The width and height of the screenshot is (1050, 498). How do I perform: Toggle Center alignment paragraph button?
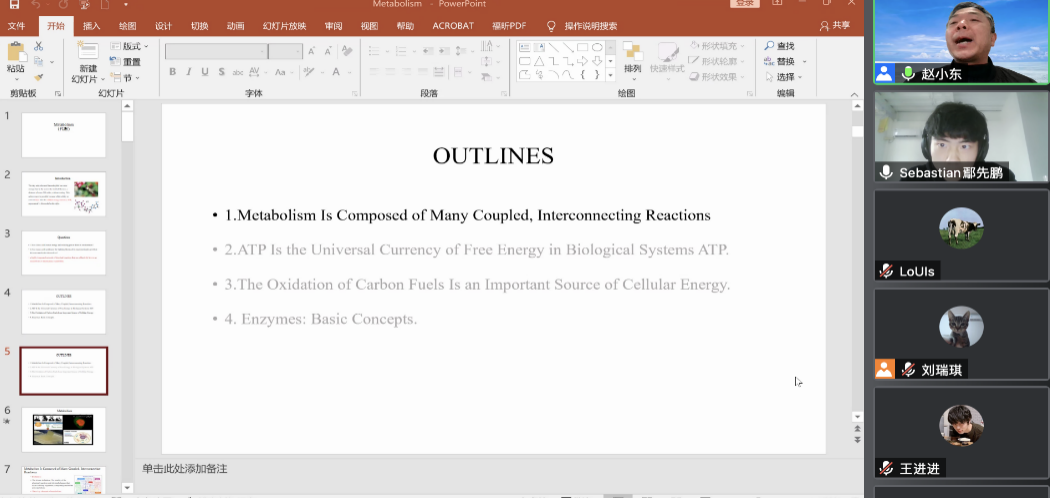pos(390,72)
